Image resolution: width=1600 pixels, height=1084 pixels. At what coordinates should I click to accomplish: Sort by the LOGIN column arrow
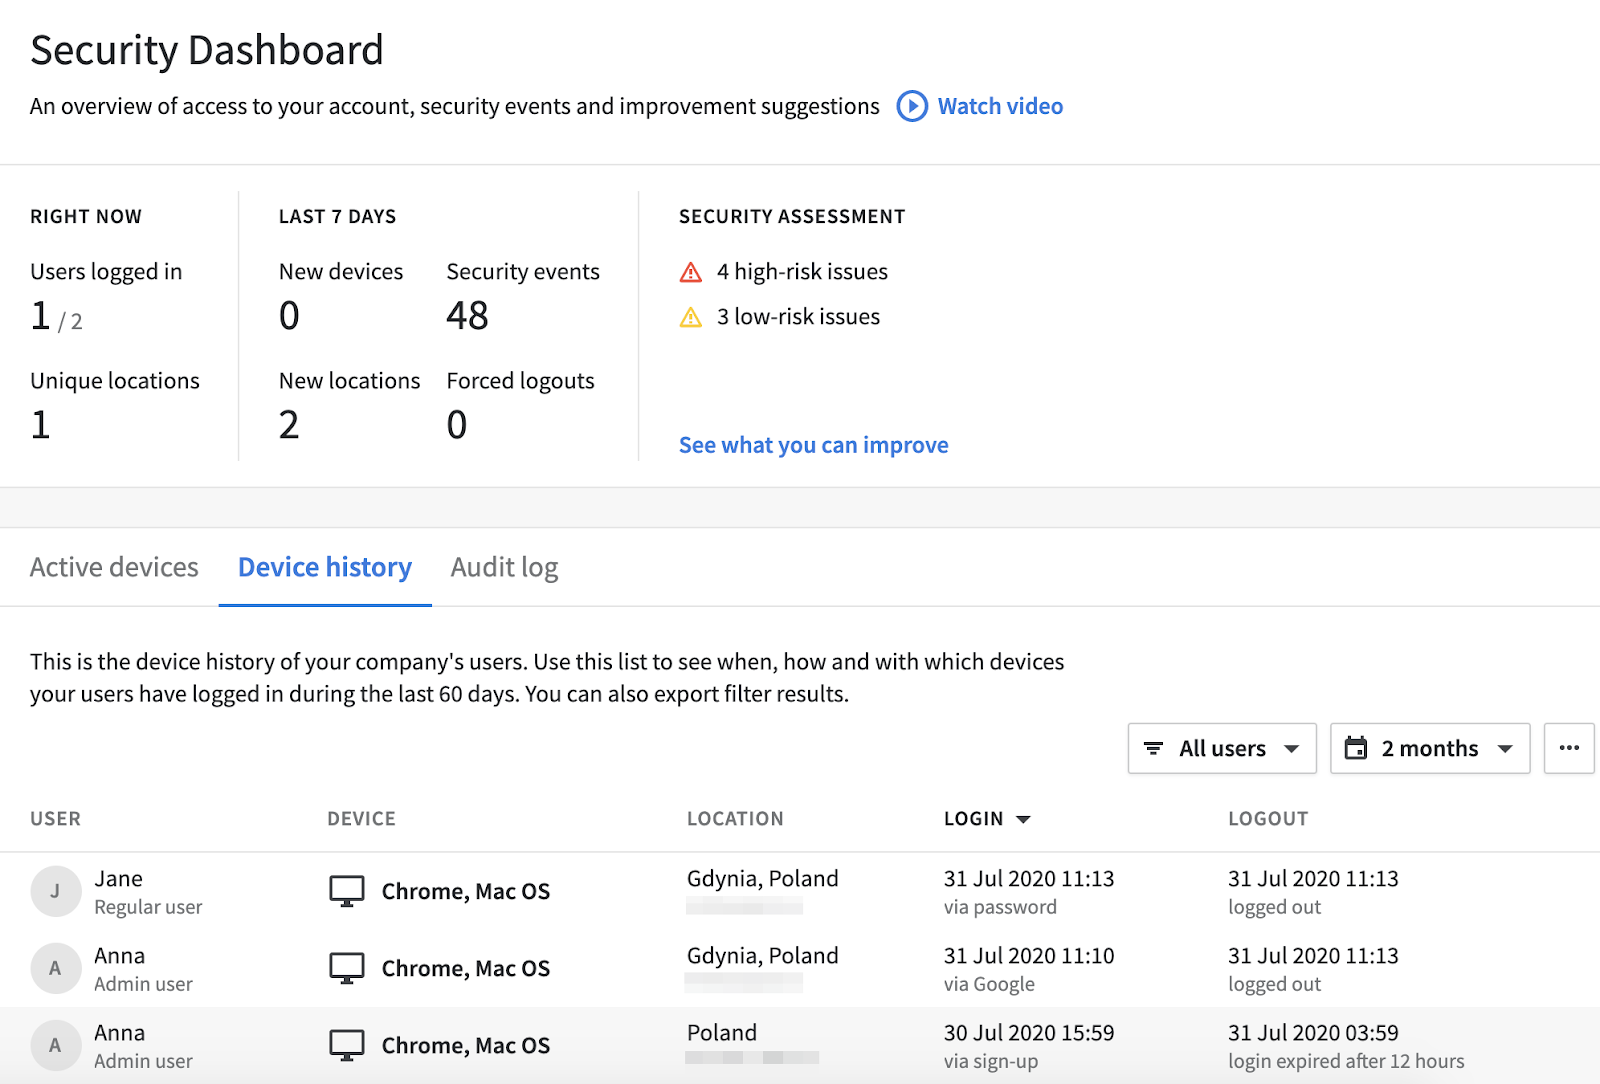(x=1023, y=819)
